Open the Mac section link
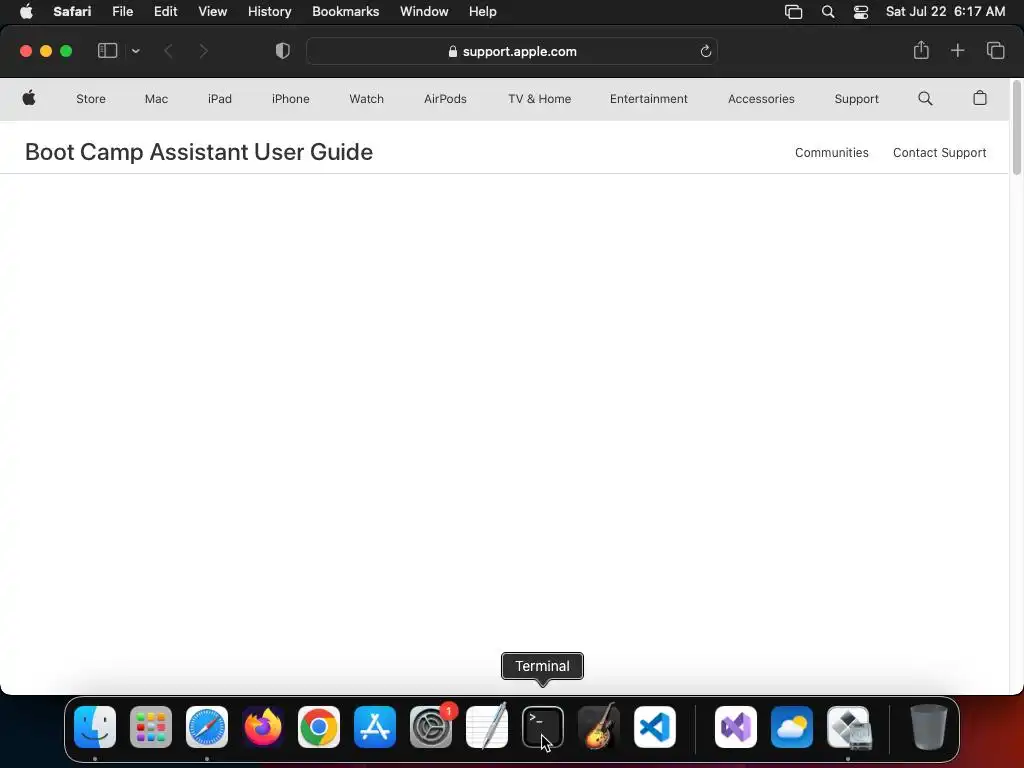Image resolution: width=1024 pixels, height=768 pixels. pos(156,99)
